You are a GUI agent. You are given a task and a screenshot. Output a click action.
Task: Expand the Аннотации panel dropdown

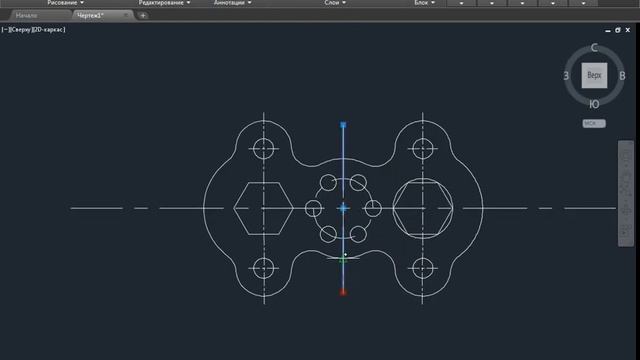coord(232,3)
